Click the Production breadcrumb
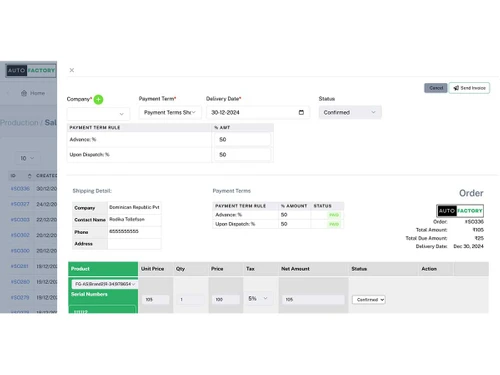This screenshot has height=375, width=500. 19,123
